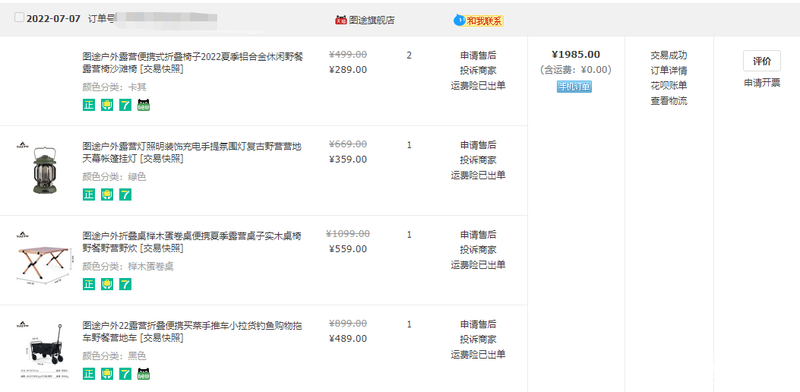
Task: Click 申请售后 for the camping lantern
Action: pyautogui.click(x=478, y=145)
